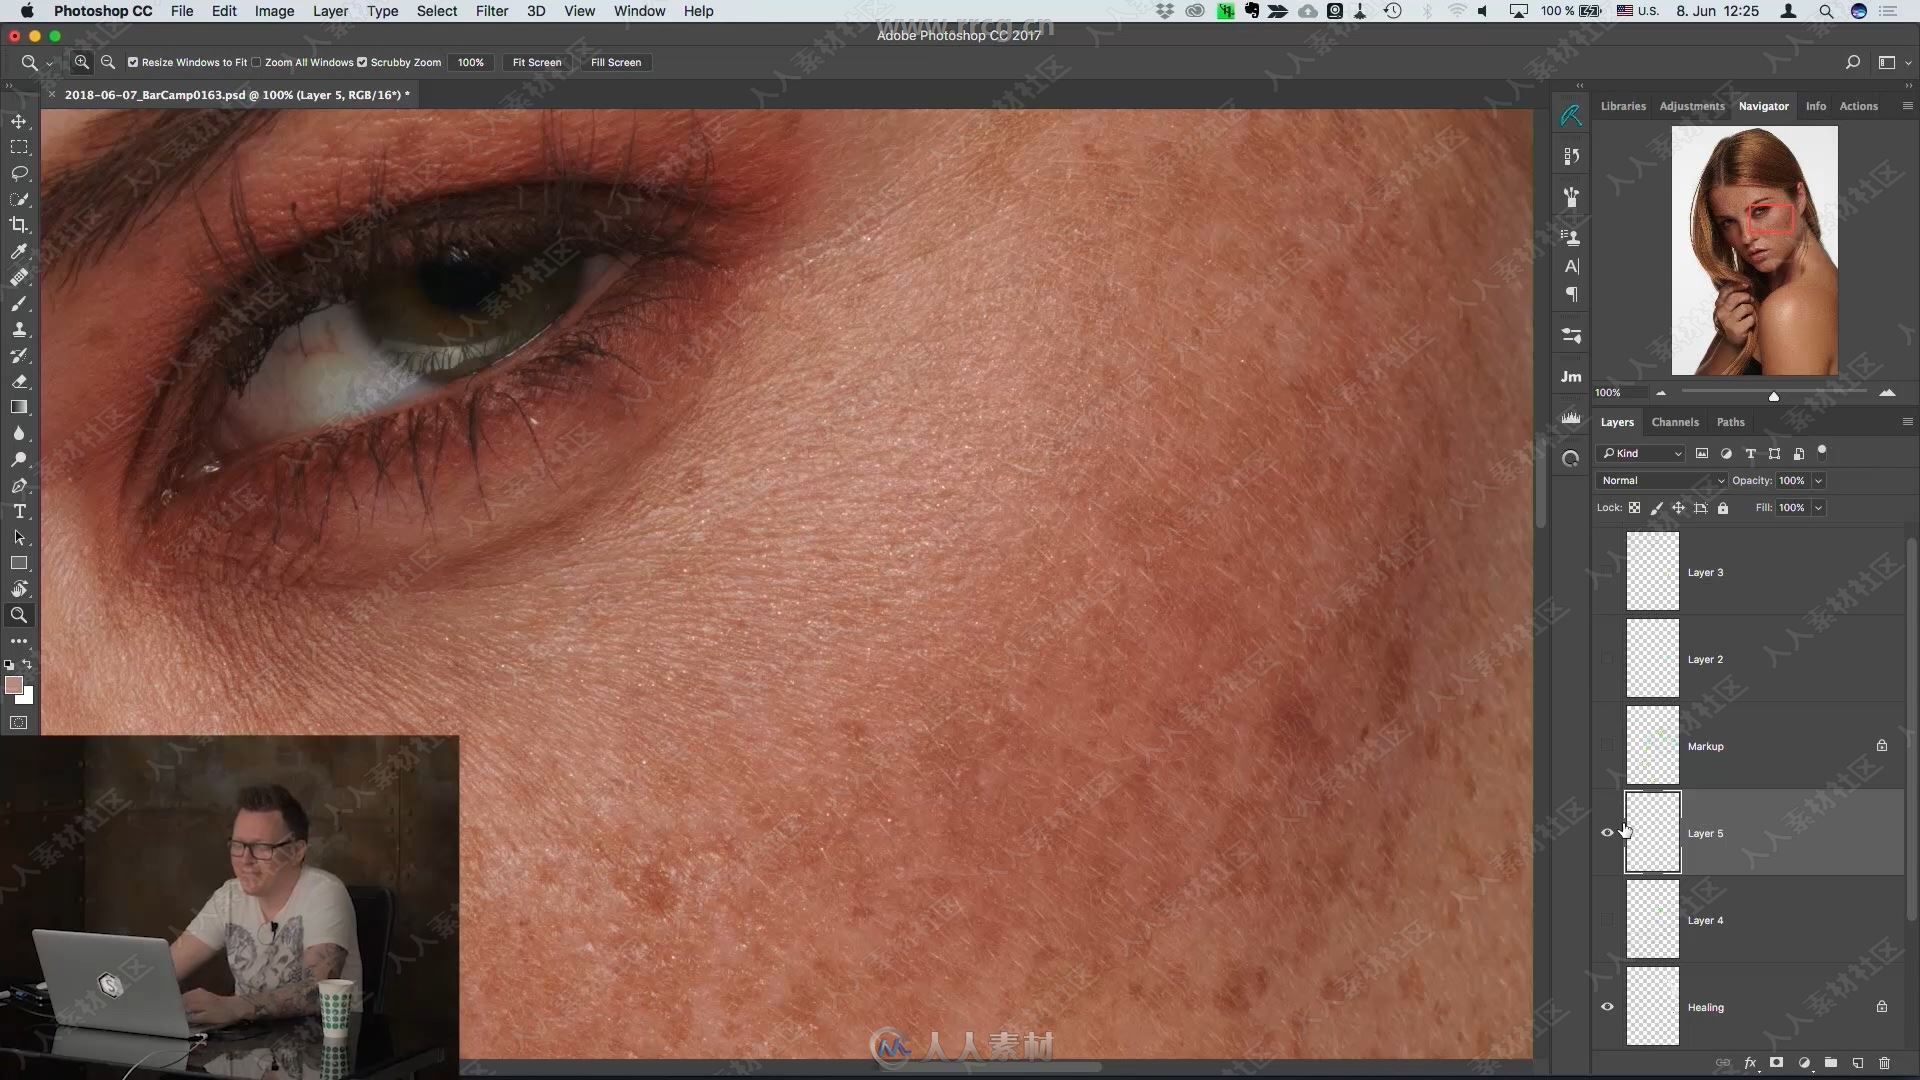Screen dimensions: 1920x1080
Task: Select the Healing Brush tool
Action: pyautogui.click(x=19, y=277)
